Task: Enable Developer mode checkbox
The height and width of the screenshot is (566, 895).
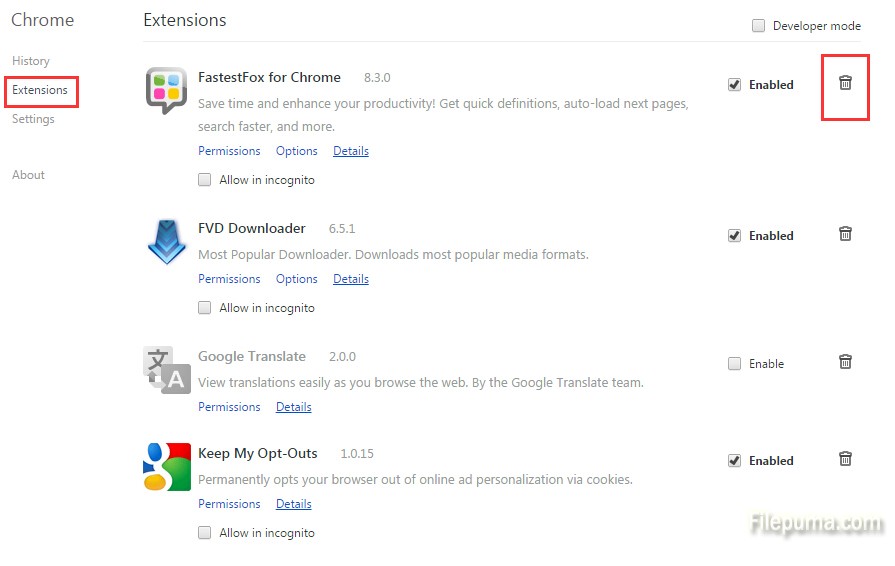Action: click(x=759, y=26)
